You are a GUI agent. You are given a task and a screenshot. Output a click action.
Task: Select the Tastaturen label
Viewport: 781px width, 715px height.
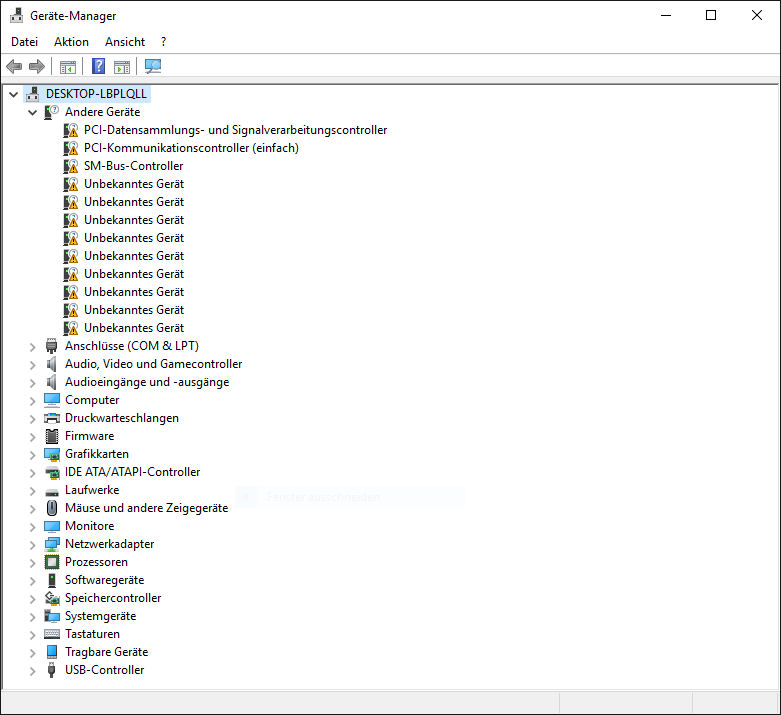pyautogui.click(x=92, y=634)
